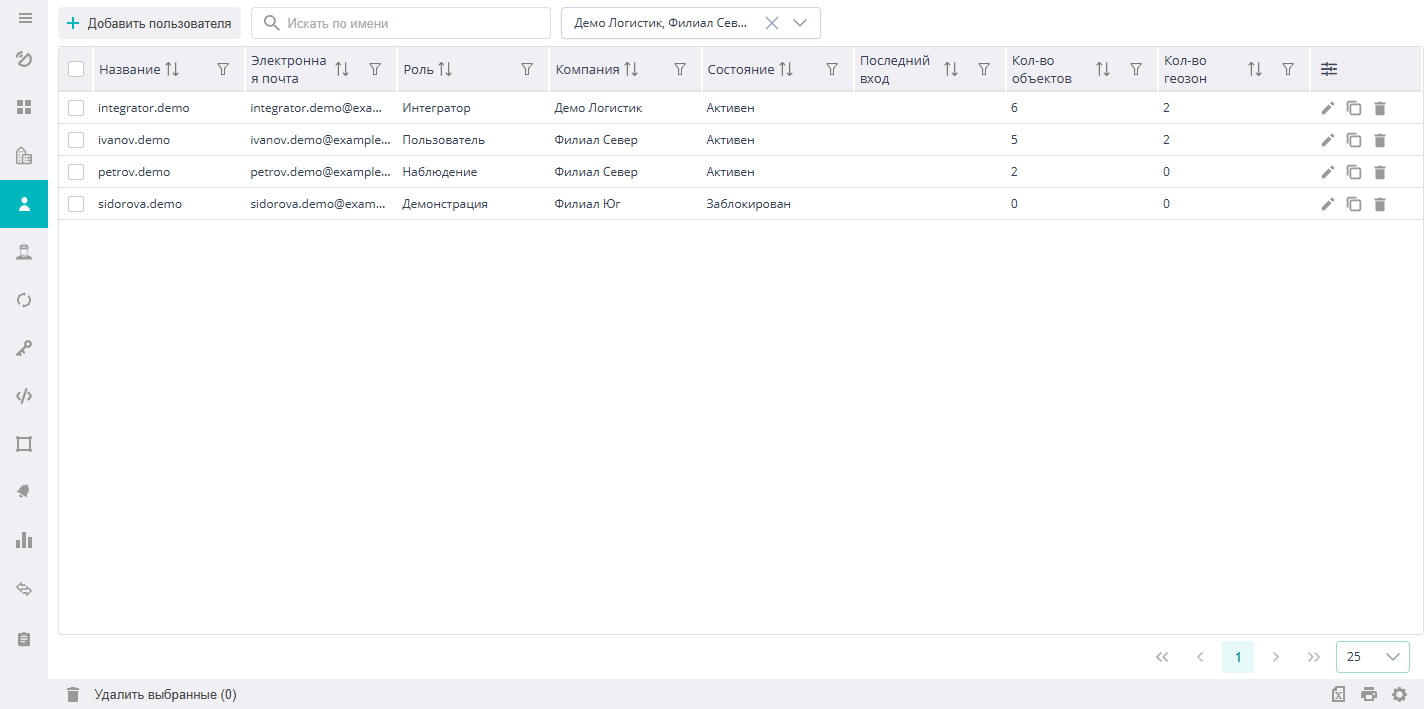Delete the integrator.demo user
The width and height of the screenshot is (1424, 709).
1380,108
